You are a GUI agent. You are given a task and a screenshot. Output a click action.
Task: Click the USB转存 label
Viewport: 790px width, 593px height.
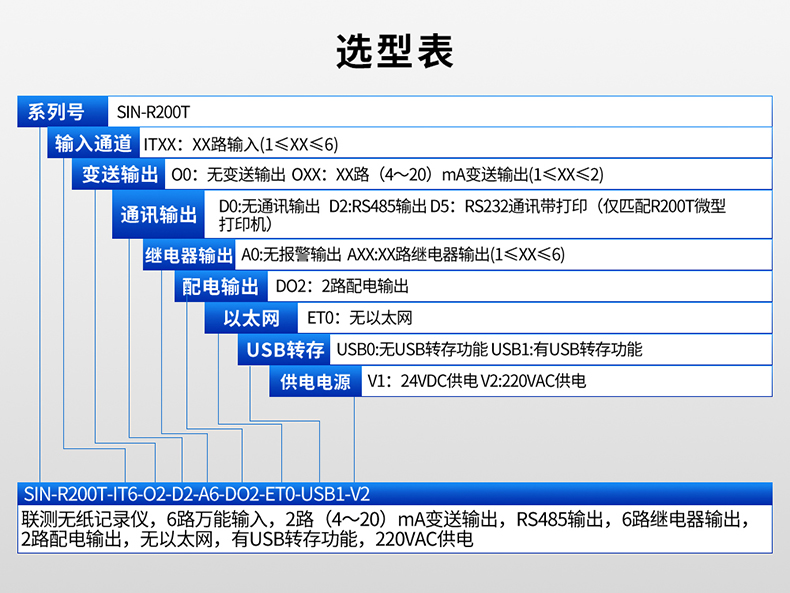pos(285,350)
